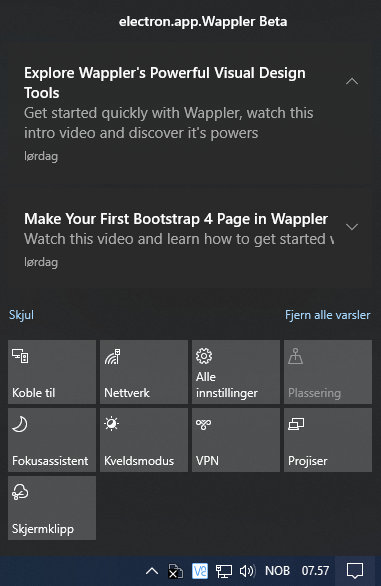The width and height of the screenshot is (381, 586).
Task: Open the Projiser display tile
Action: click(328, 440)
